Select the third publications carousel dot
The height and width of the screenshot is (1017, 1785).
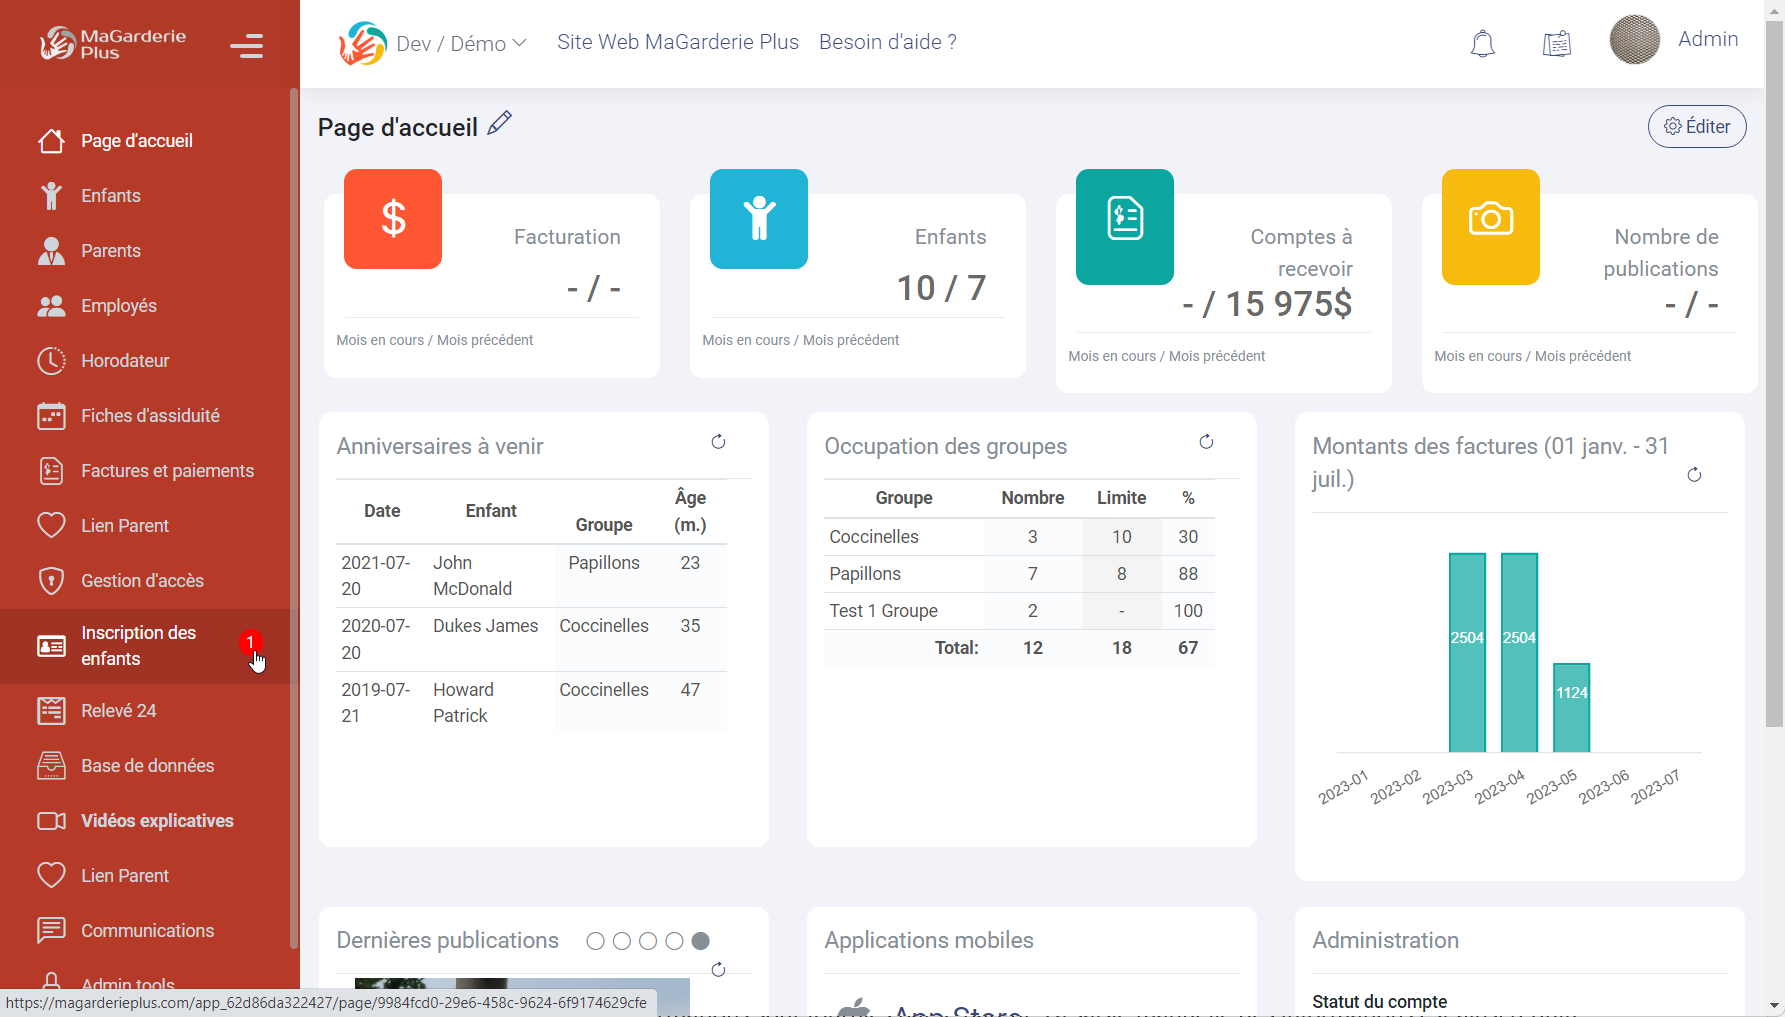click(648, 941)
